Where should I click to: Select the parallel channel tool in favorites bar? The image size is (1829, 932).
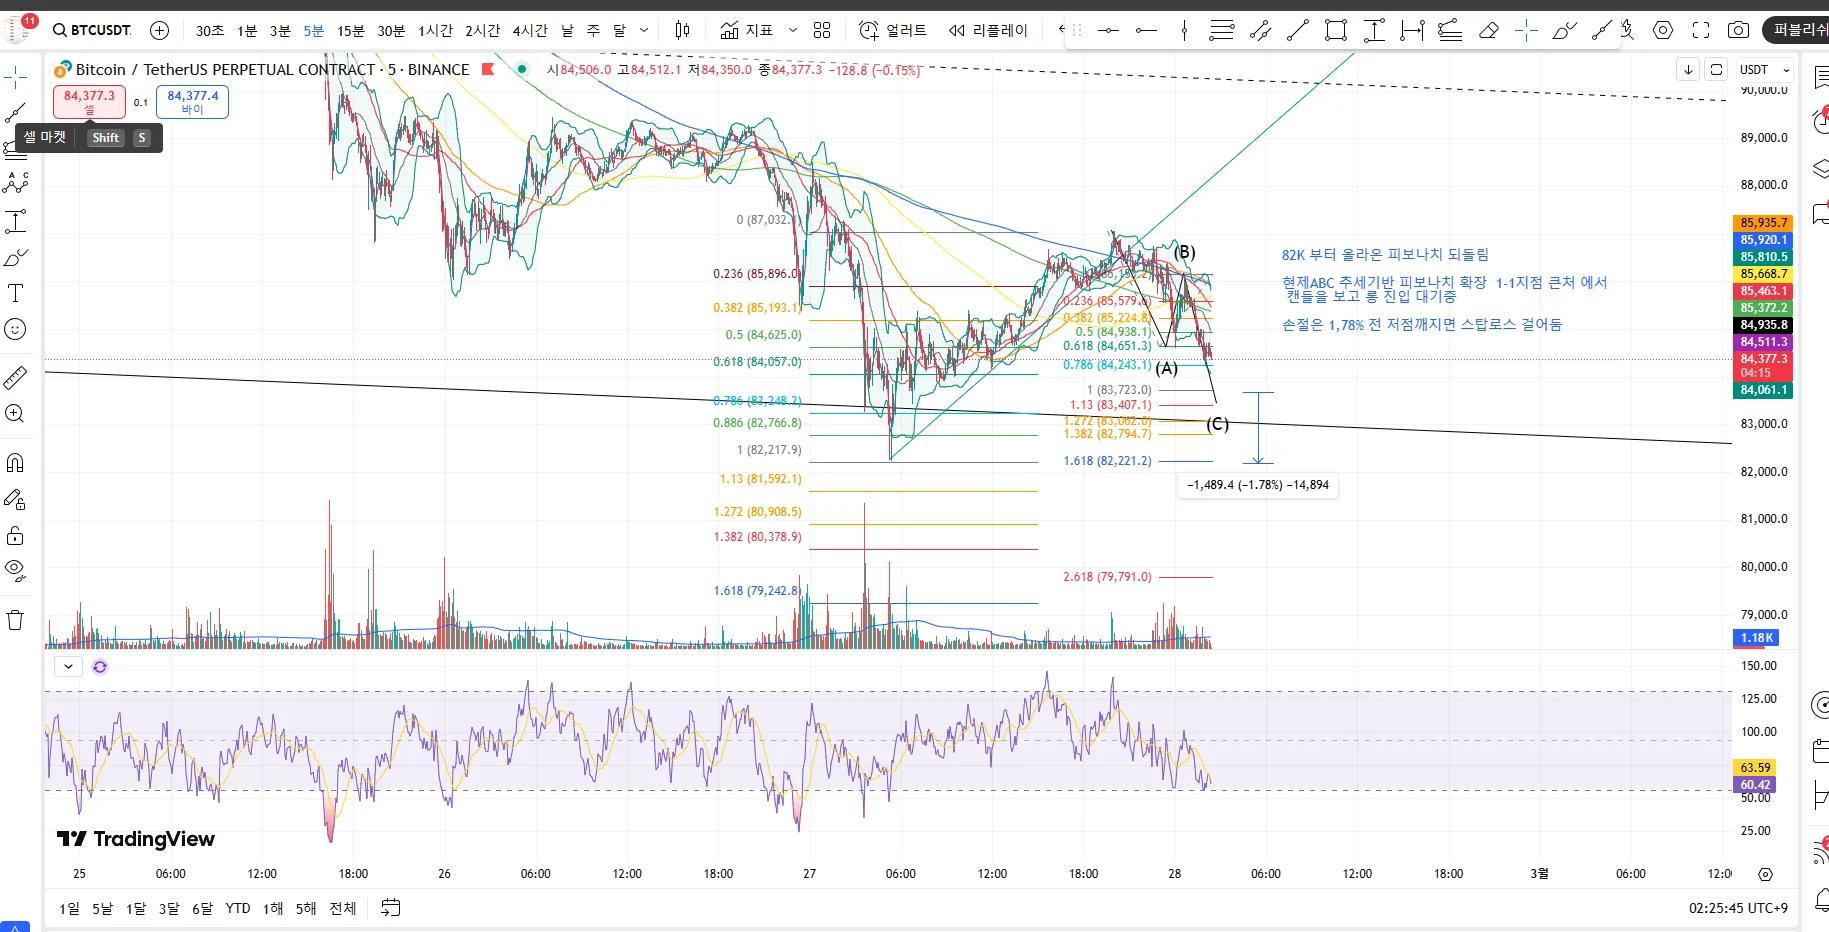tap(1260, 31)
